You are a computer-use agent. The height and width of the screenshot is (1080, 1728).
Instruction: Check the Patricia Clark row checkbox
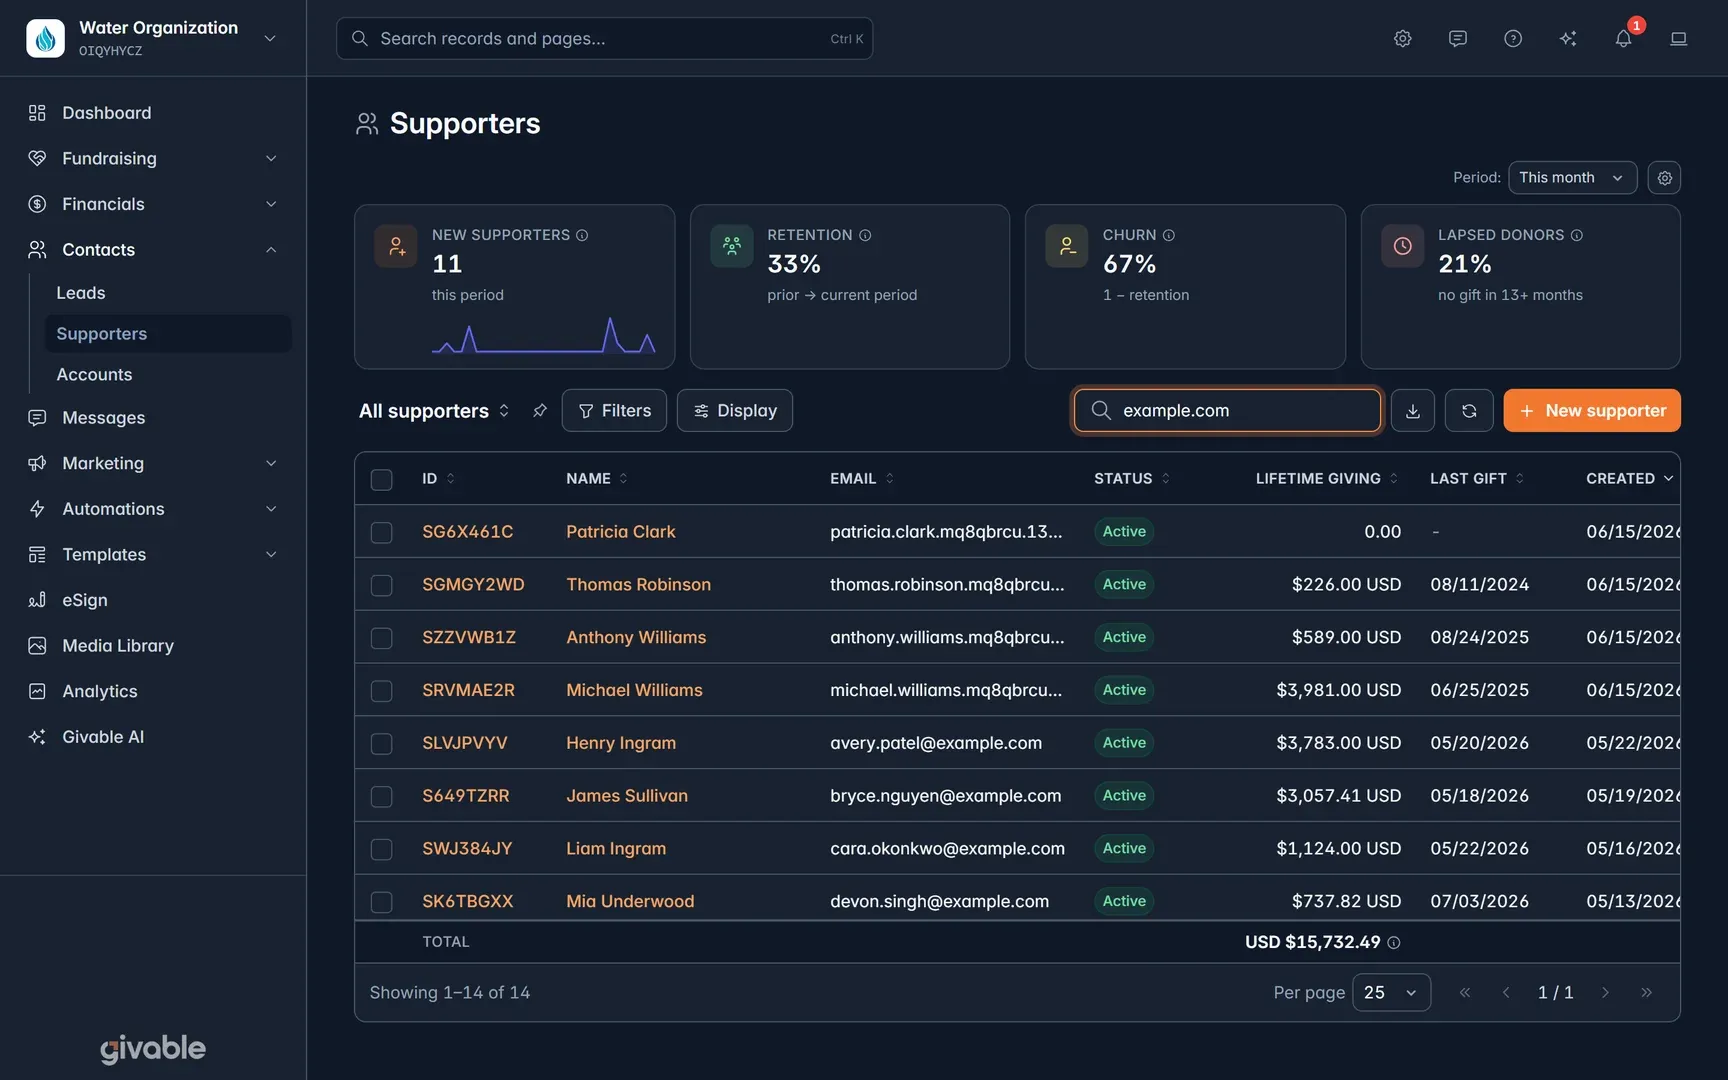tap(382, 532)
